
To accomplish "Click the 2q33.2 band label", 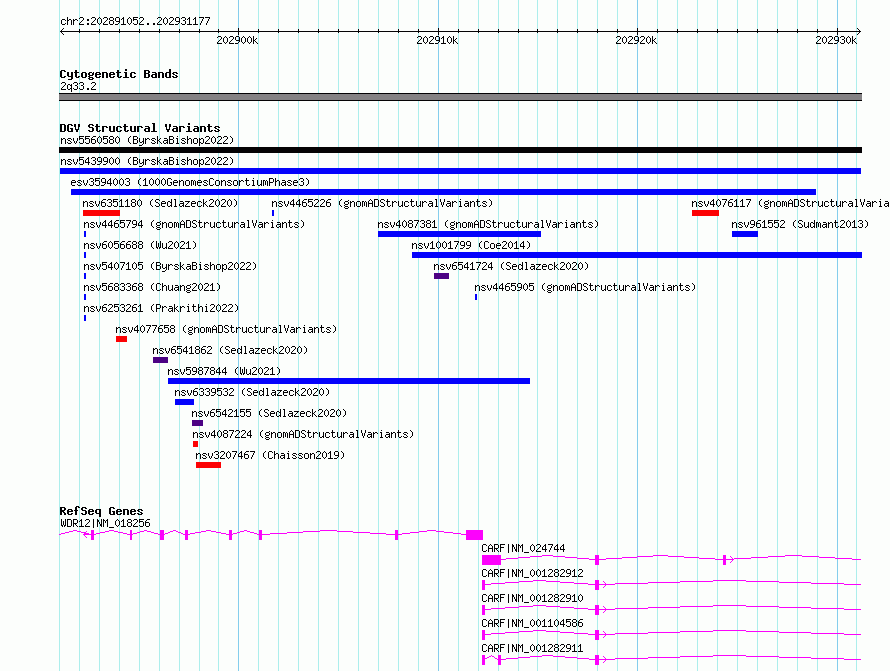I will [78, 86].
